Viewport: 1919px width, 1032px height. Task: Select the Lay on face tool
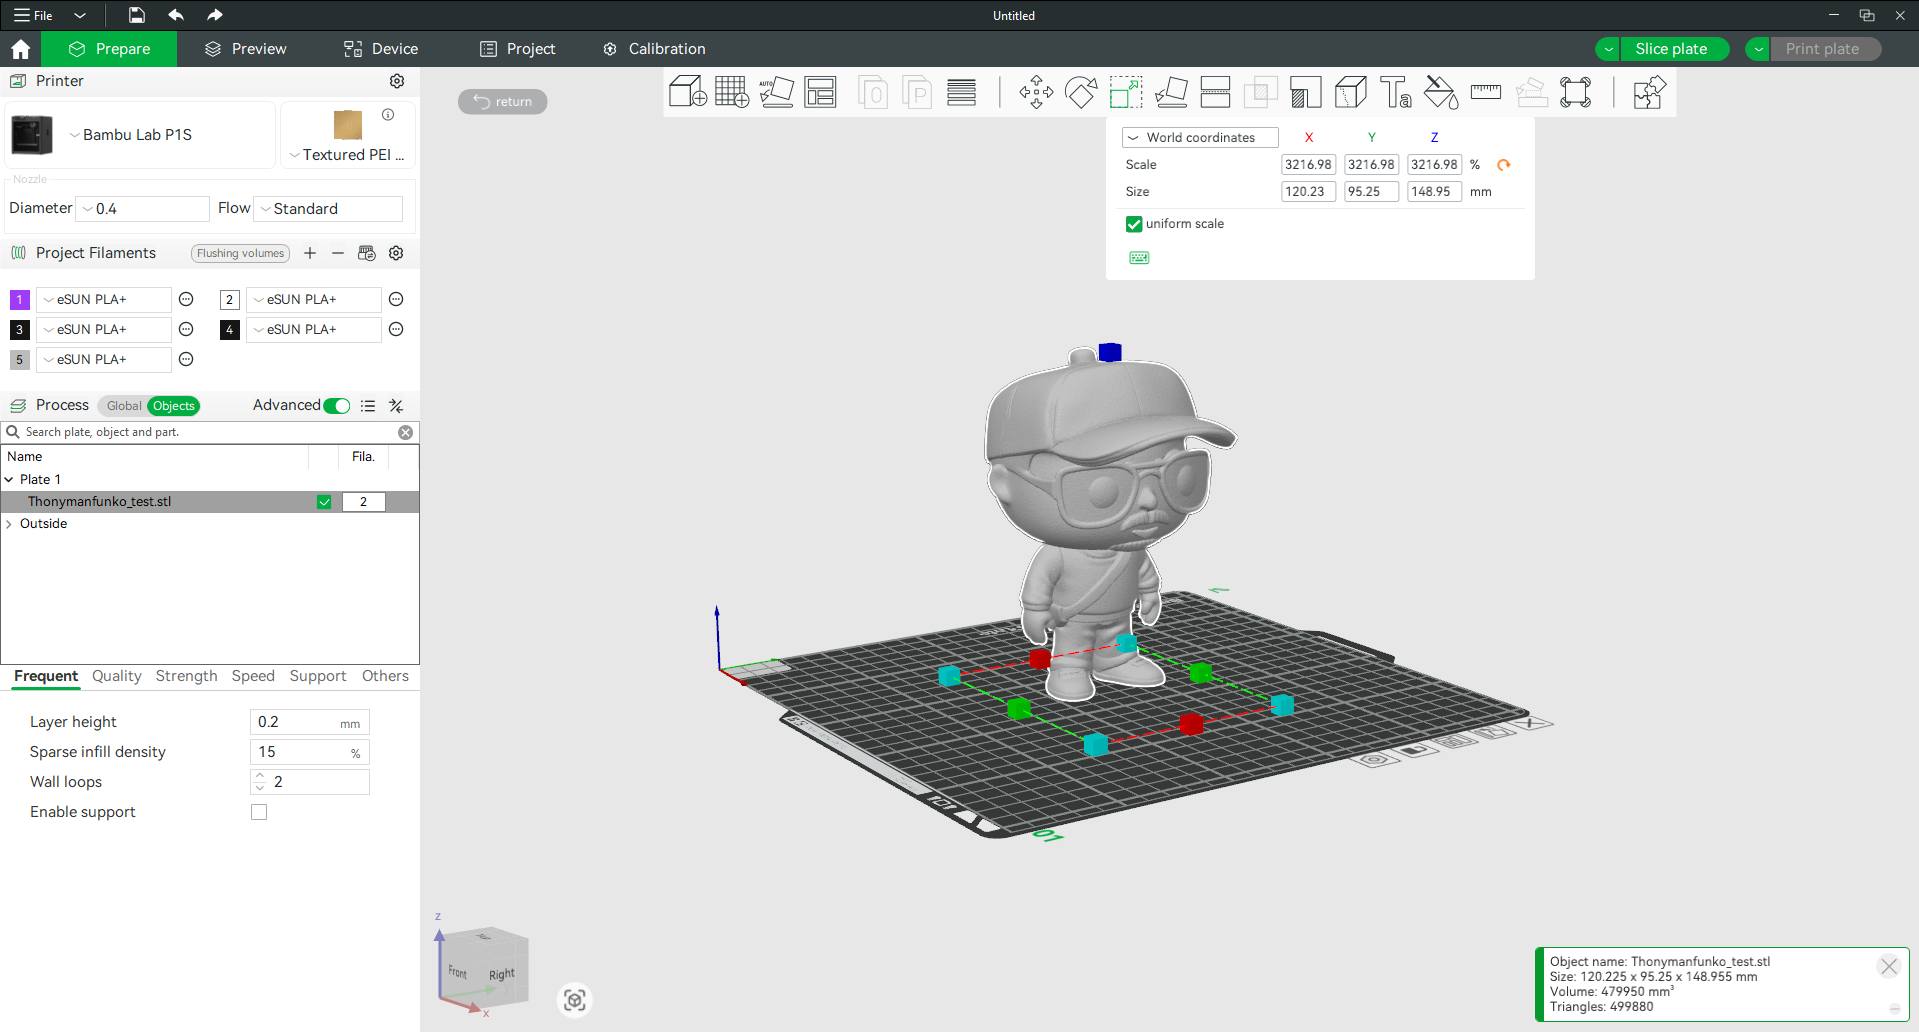(1170, 92)
